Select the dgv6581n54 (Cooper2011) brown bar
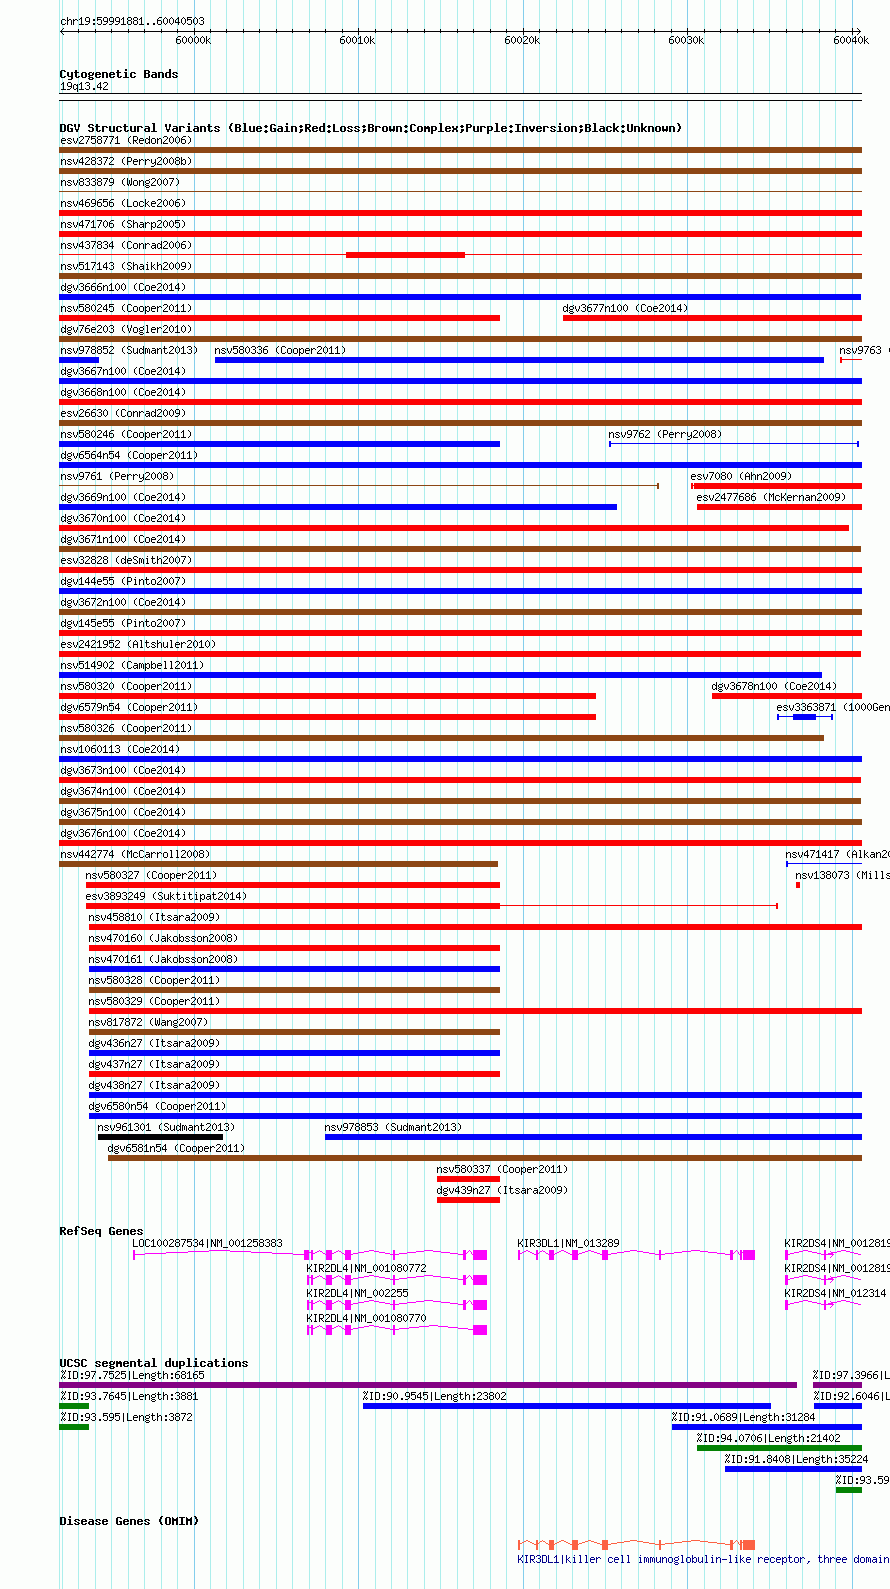 pos(485,1158)
